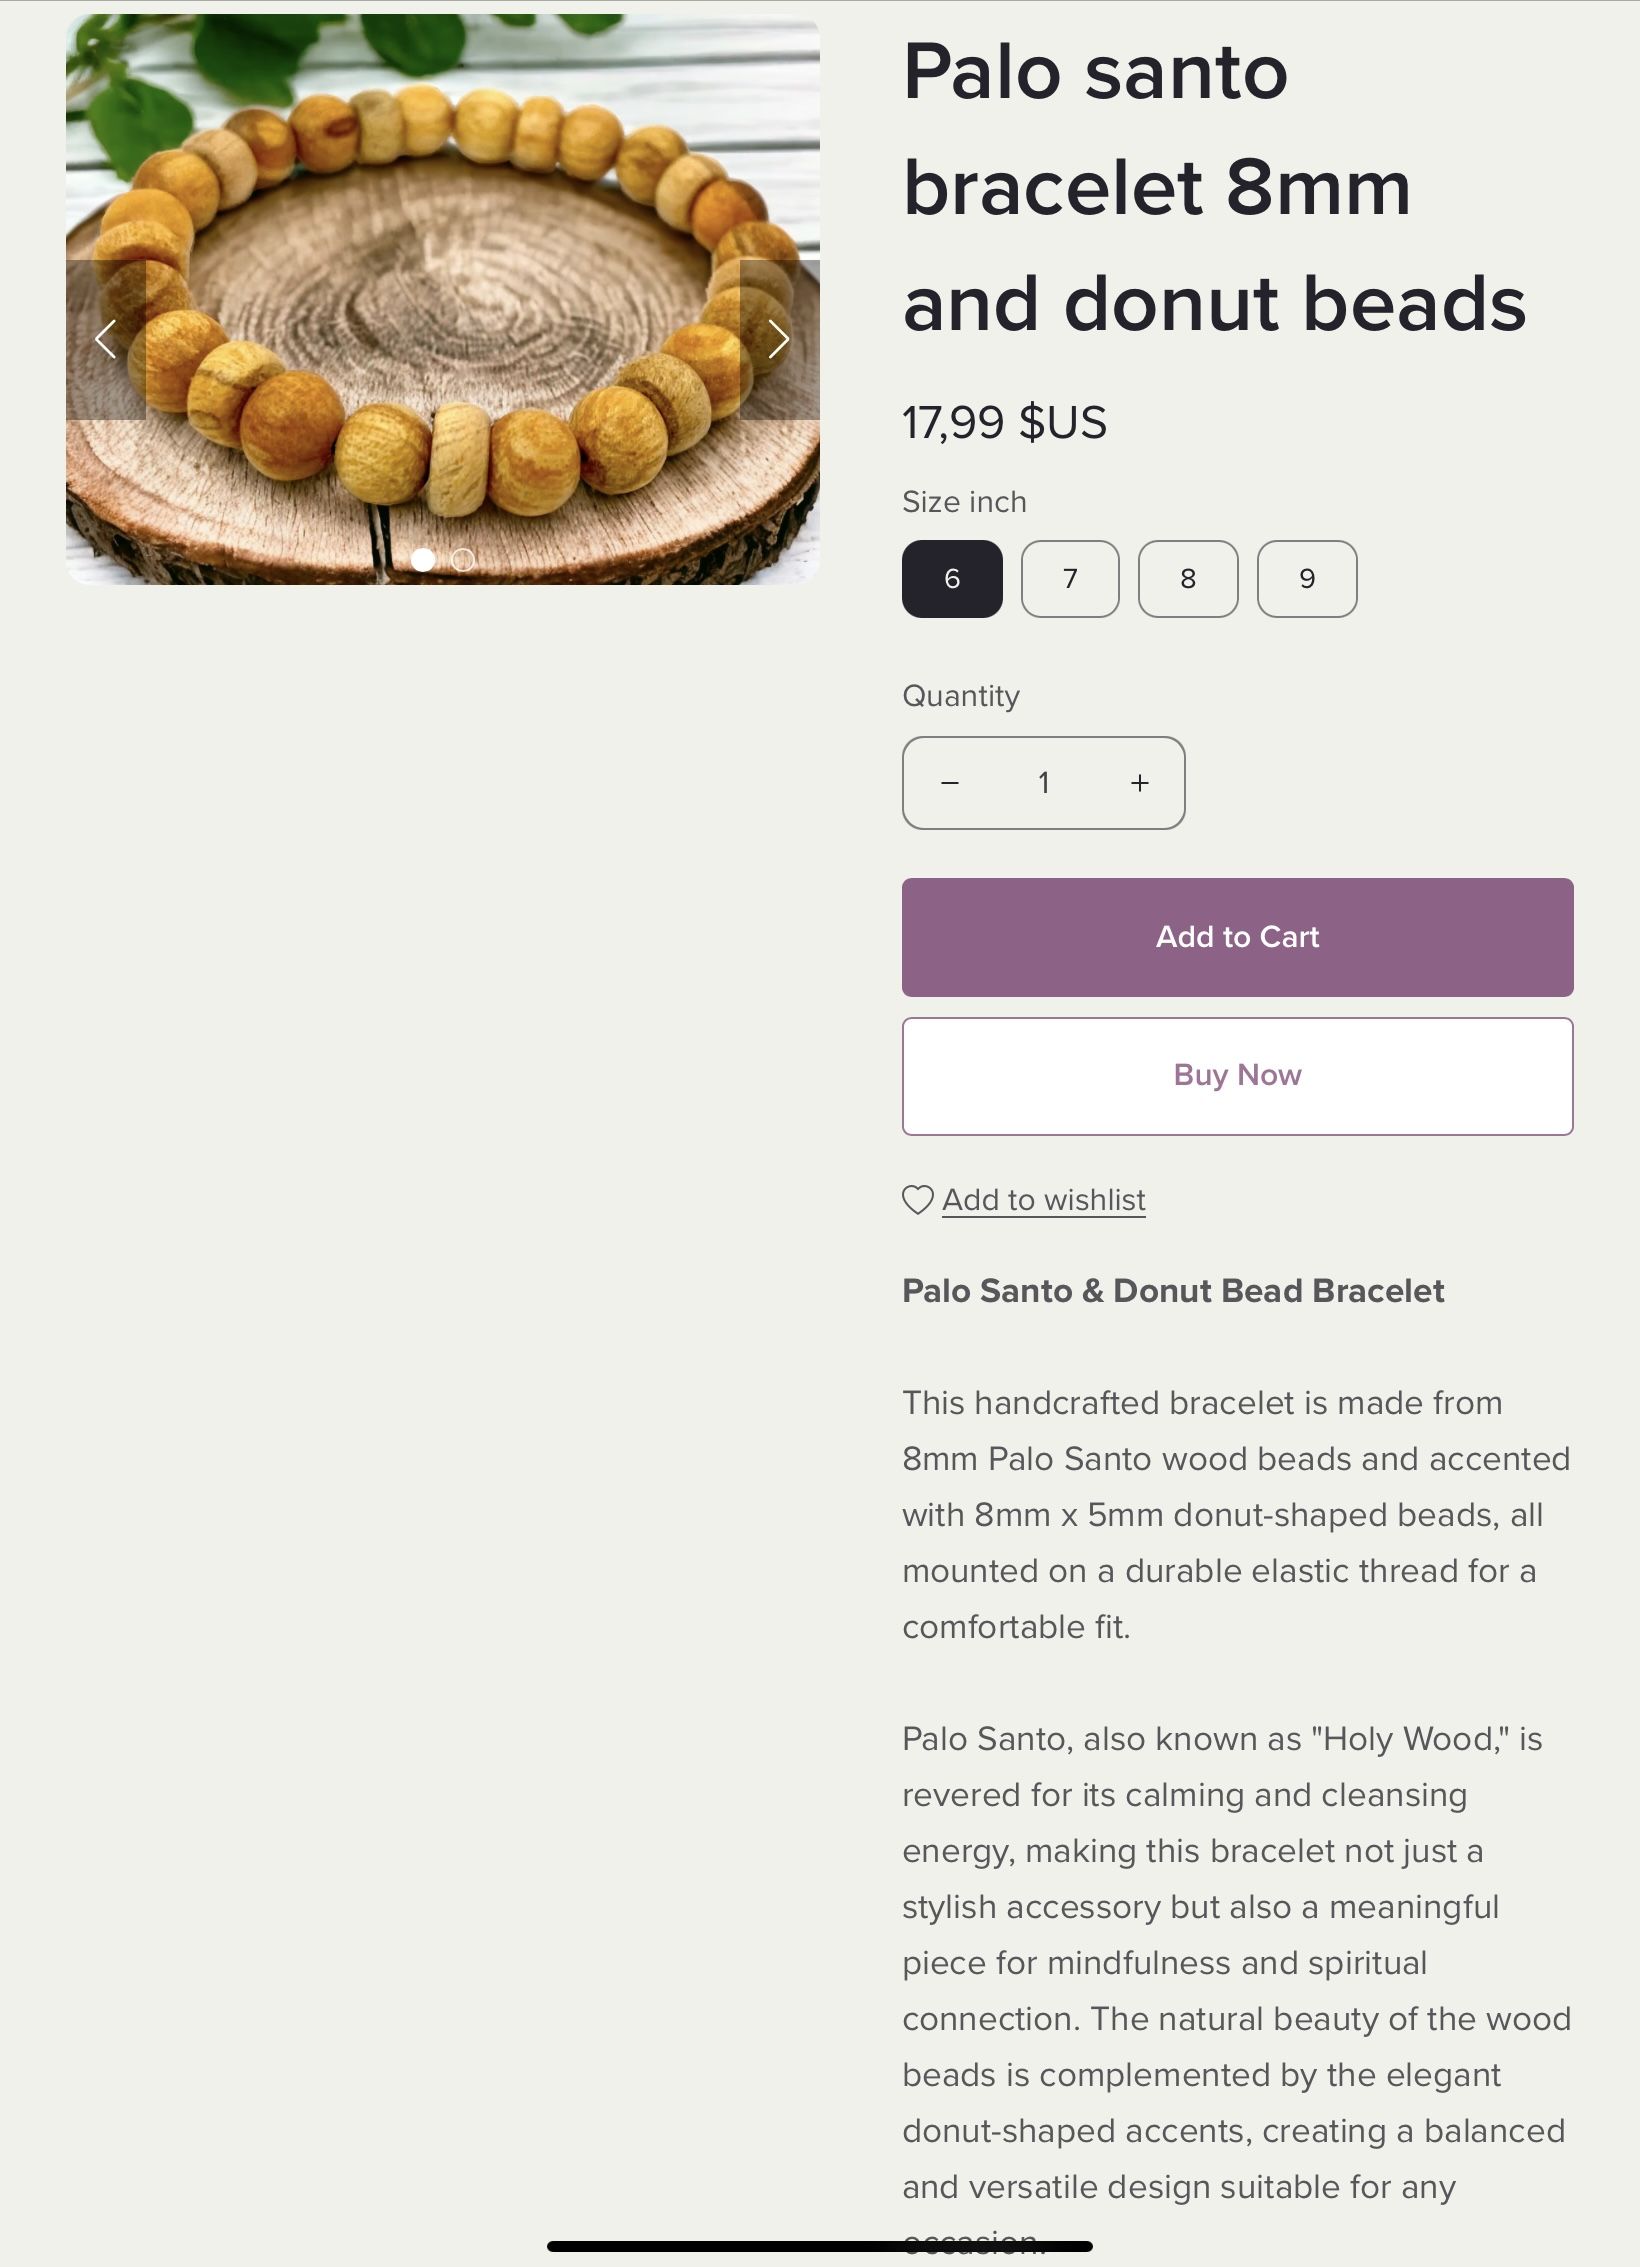Image resolution: width=1640 pixels, height=2267 pixels.
Task: Select size 6 inch option
Action: [x=952, y=579]
